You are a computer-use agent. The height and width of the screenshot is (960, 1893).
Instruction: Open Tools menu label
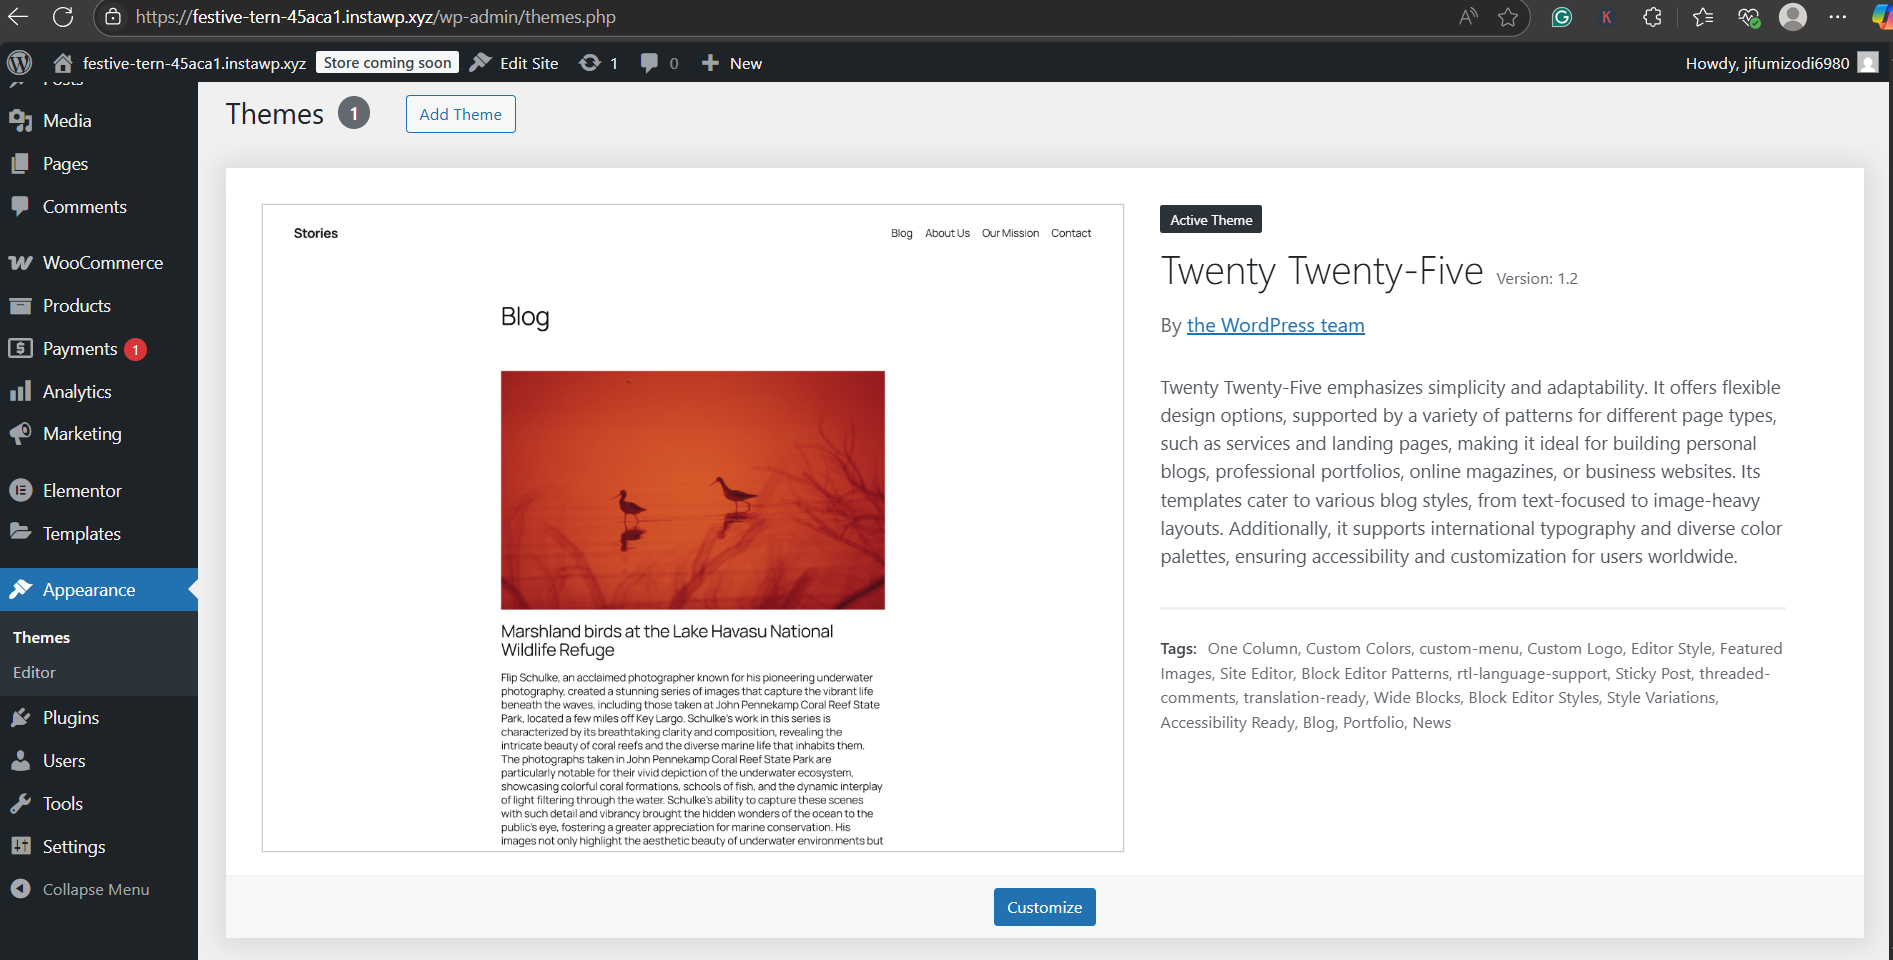tap(63, 803)
